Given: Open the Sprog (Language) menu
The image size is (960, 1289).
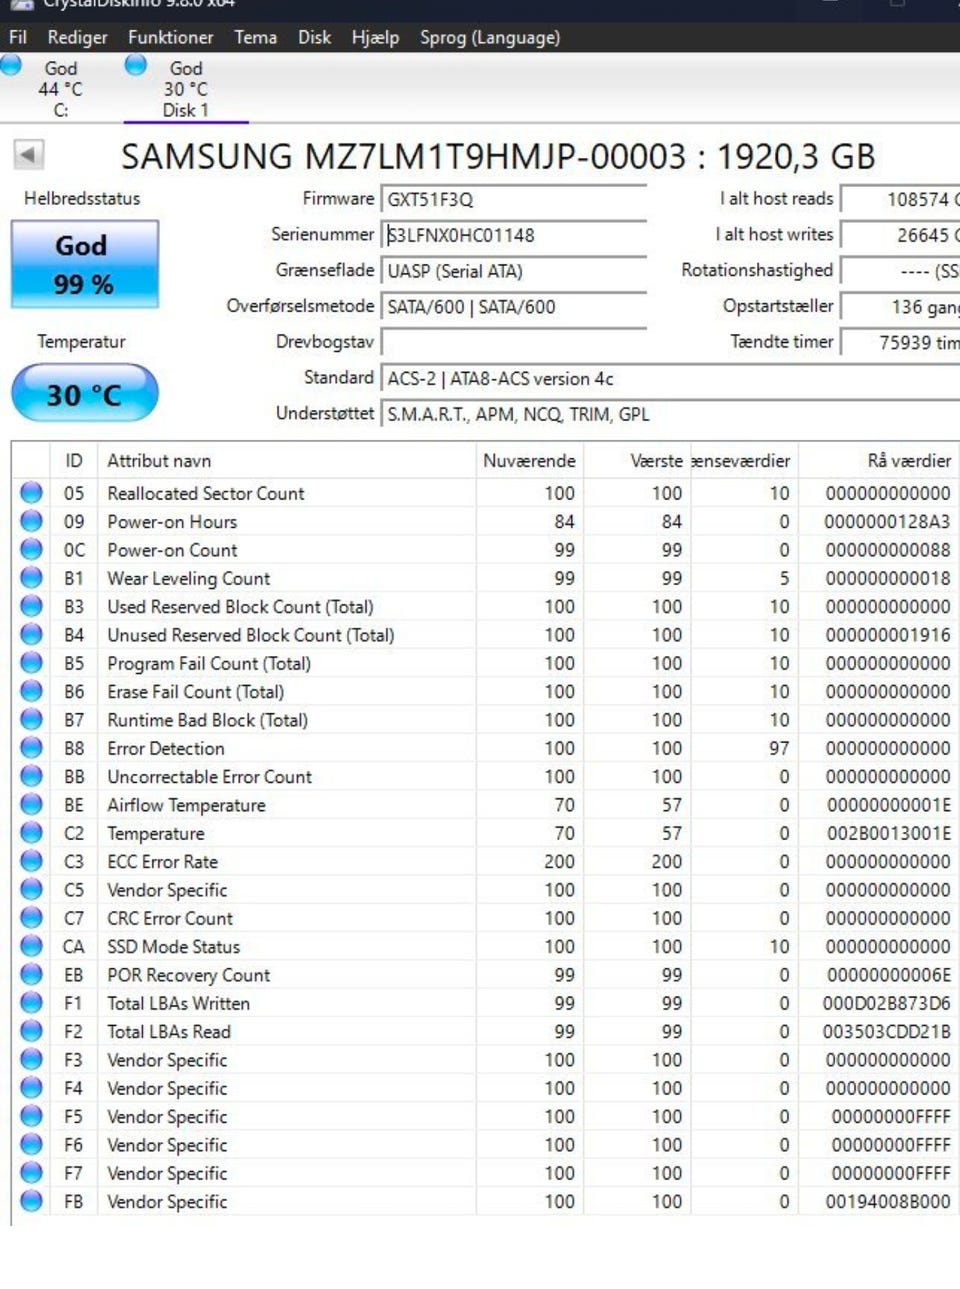Looking at the screenshot, I should point(490,37).
